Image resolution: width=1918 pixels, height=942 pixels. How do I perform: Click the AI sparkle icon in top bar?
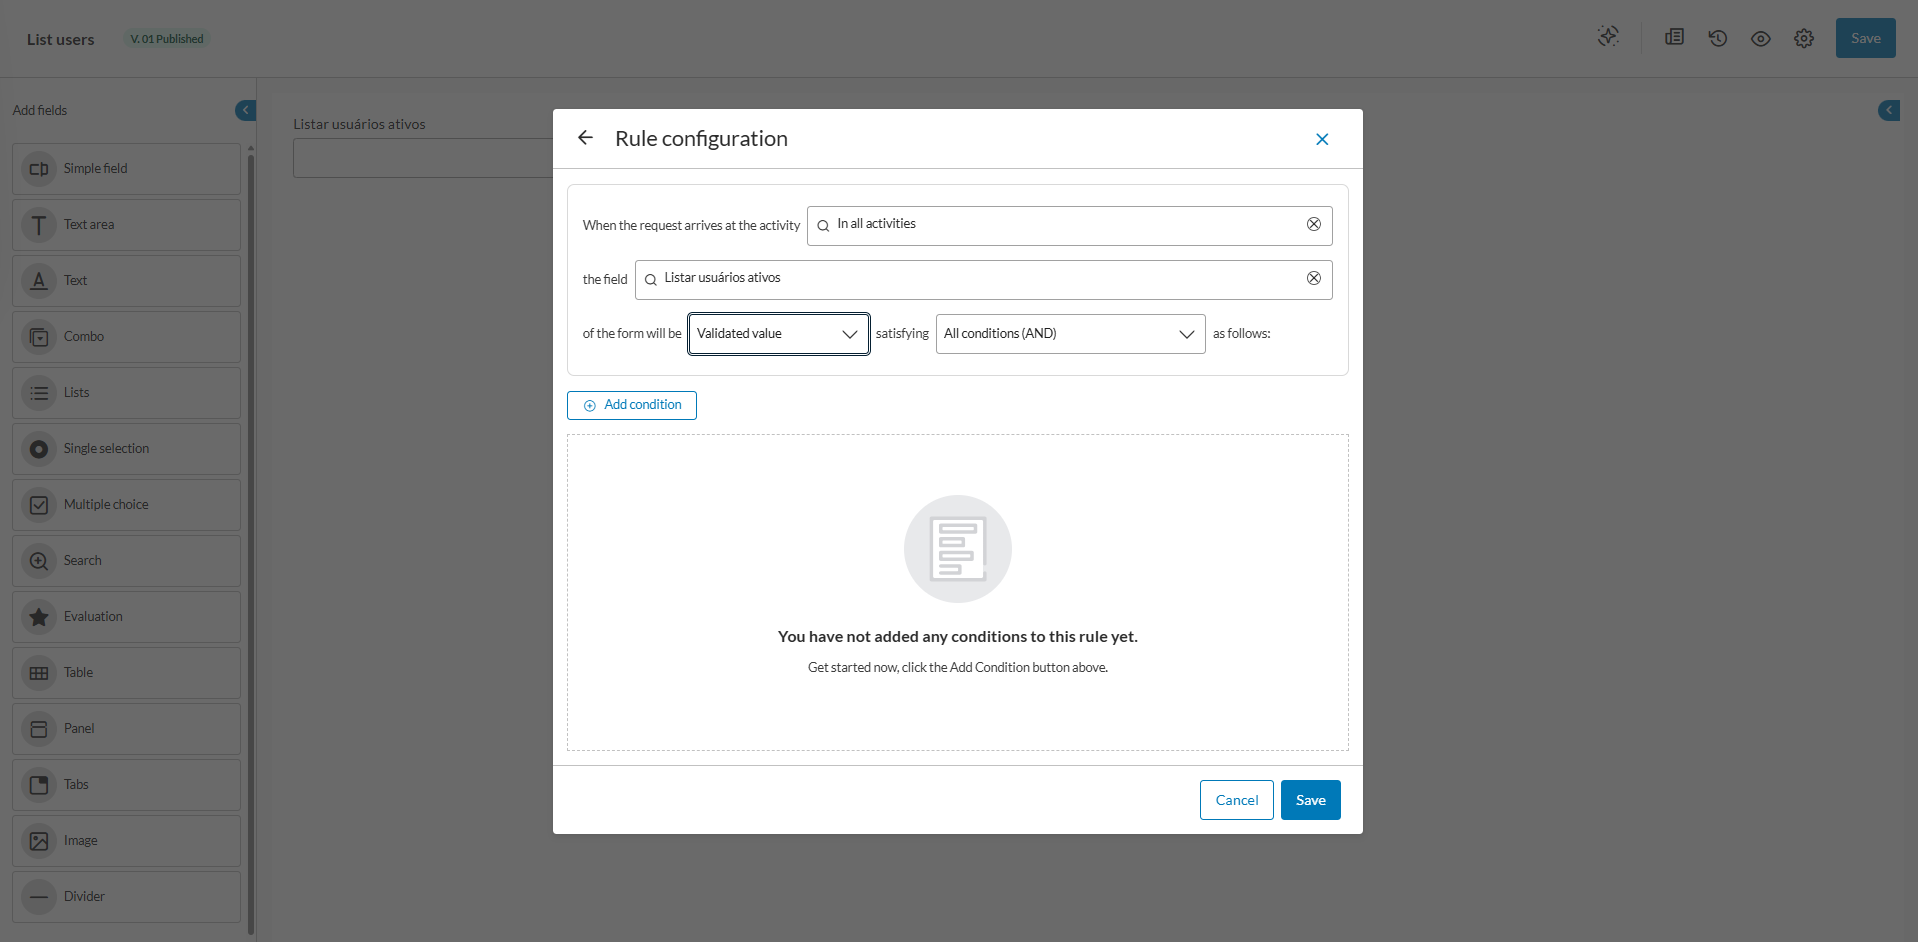point(1608,37)
